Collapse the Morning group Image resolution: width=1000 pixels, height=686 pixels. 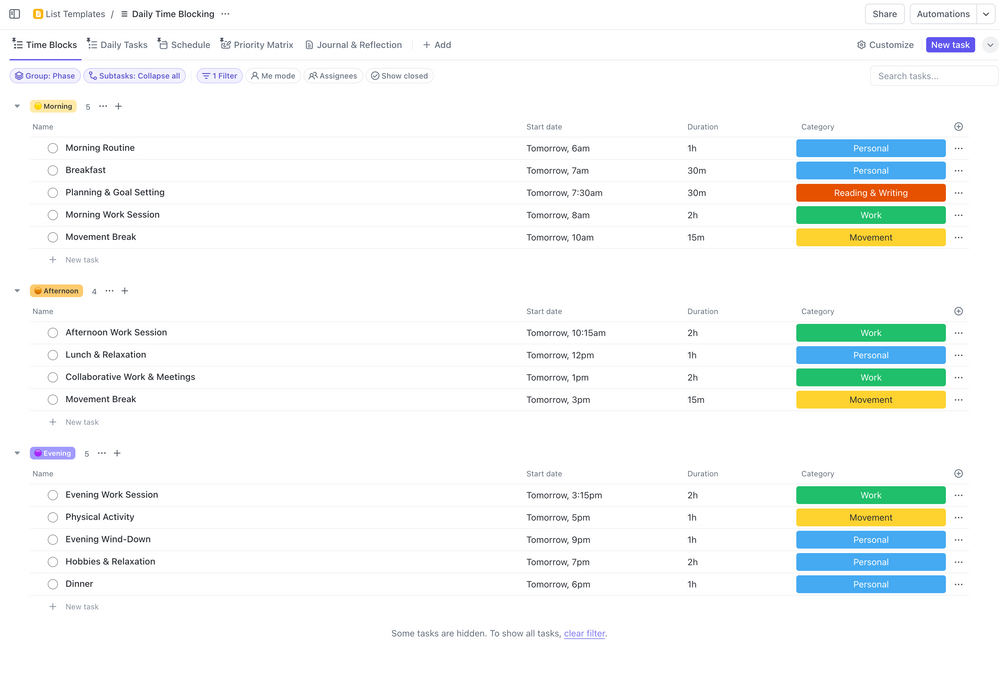coord(17,106)
